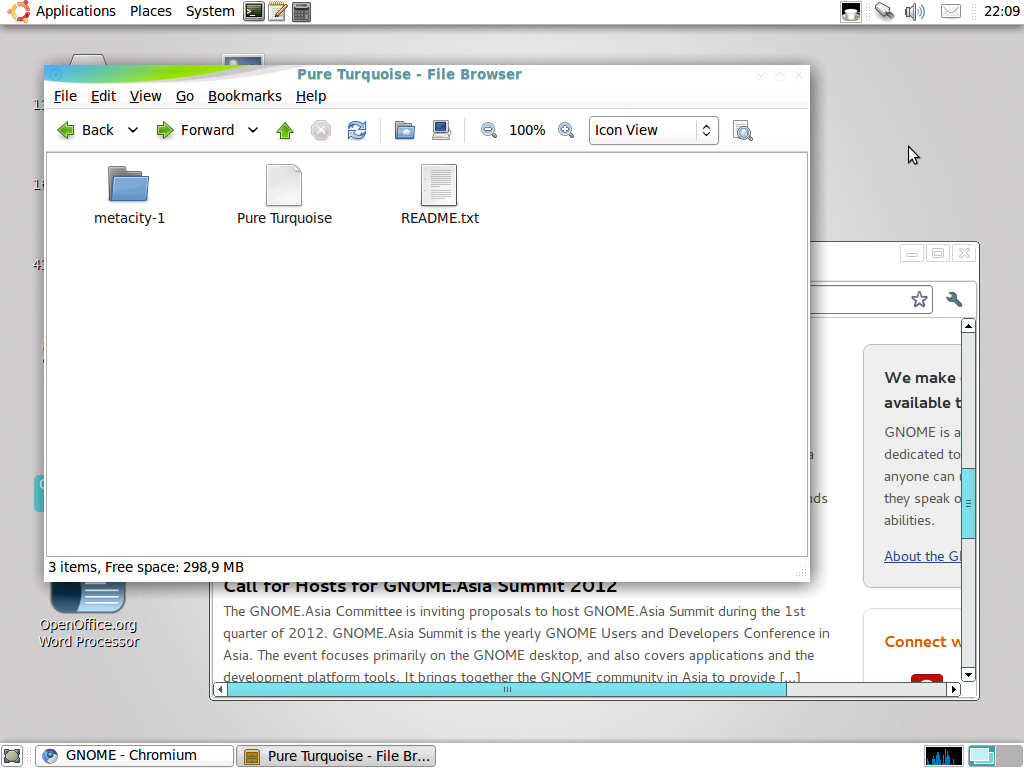Screen dimensions: 1024x768
Task: Open the Go menu
Action: (185, 96)
